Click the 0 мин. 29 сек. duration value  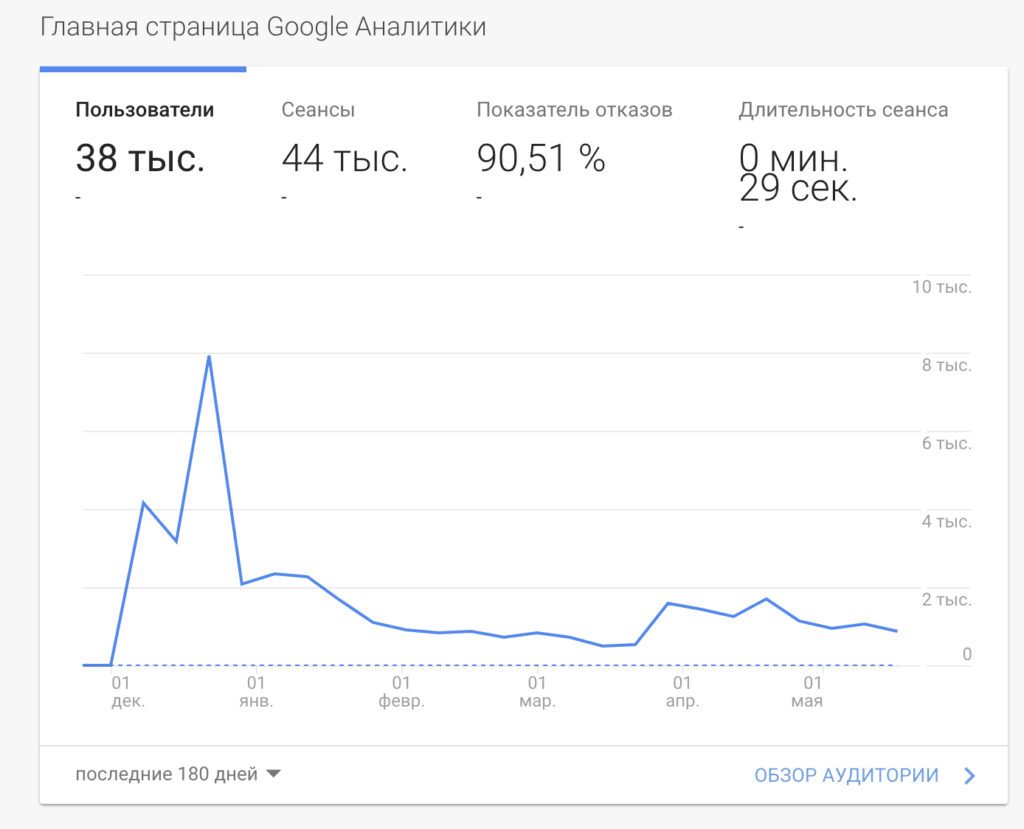point(797,173)
